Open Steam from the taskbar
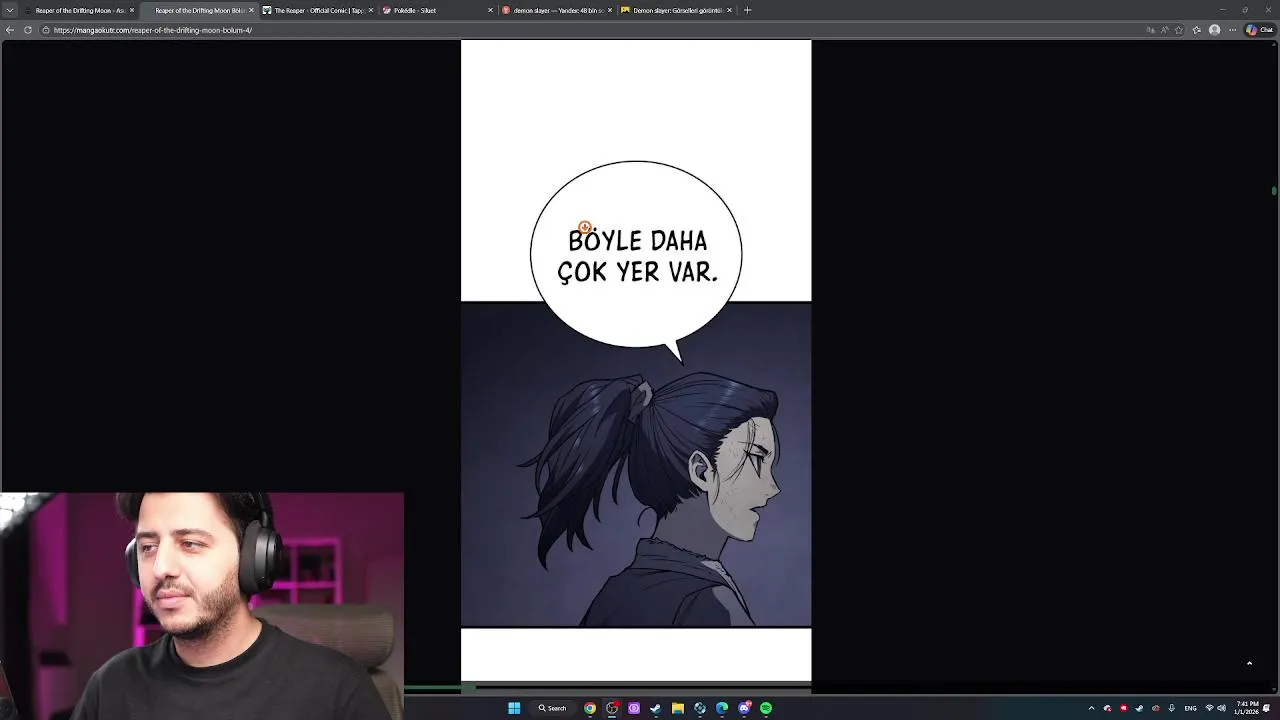The width and height of the screenshot is (1280, 720). pyautogui.click(x=655, y=708)
